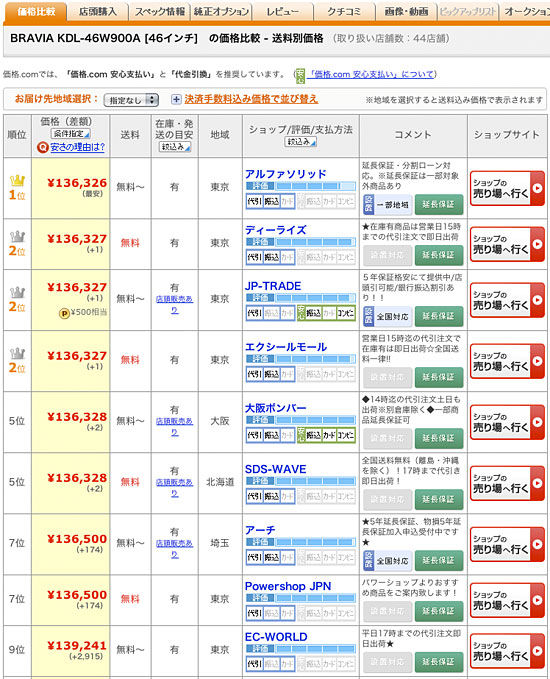The width and height of the screenshot is (550, 679).
Task: Click green 安心 payment icon in JP-TRADE row
Action: coord(301,312)
